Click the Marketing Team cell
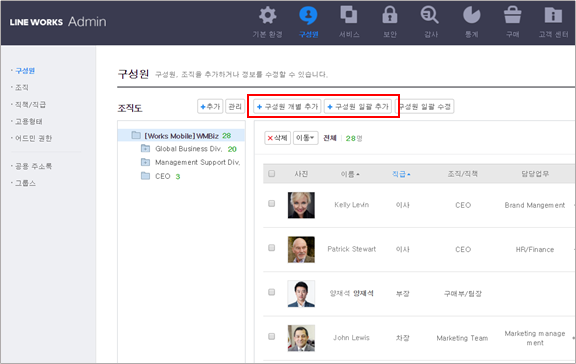This screenshot has width=576, height=364. click(x=462, y=338)
